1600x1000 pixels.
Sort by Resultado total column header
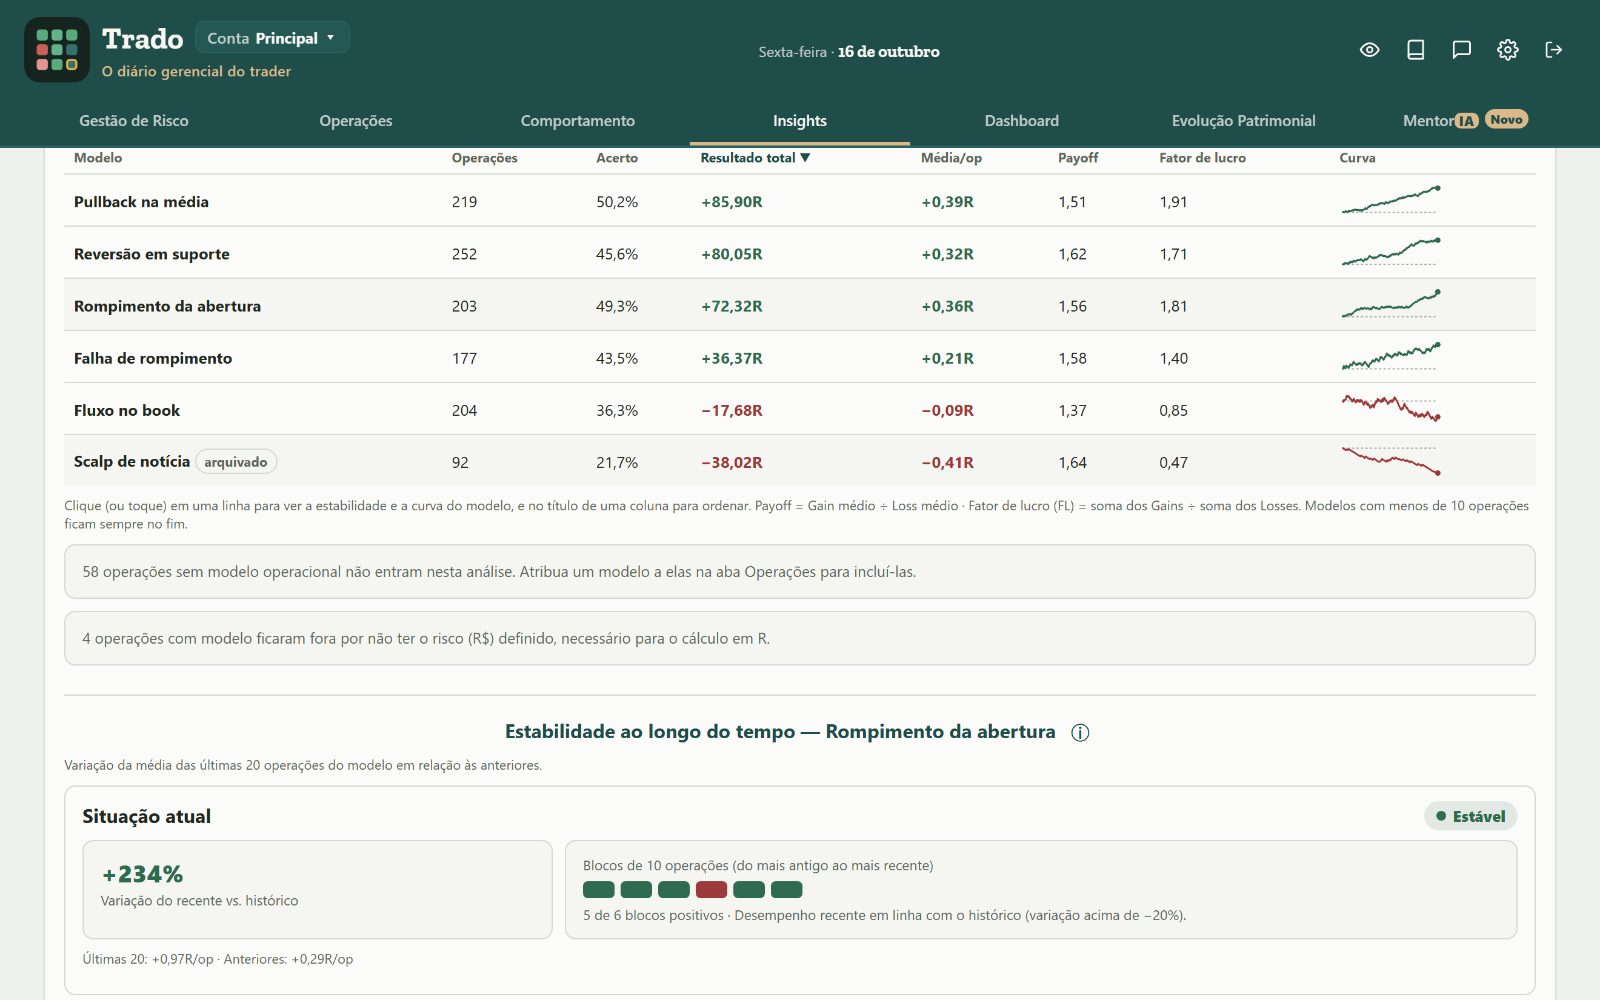point(755,158)
